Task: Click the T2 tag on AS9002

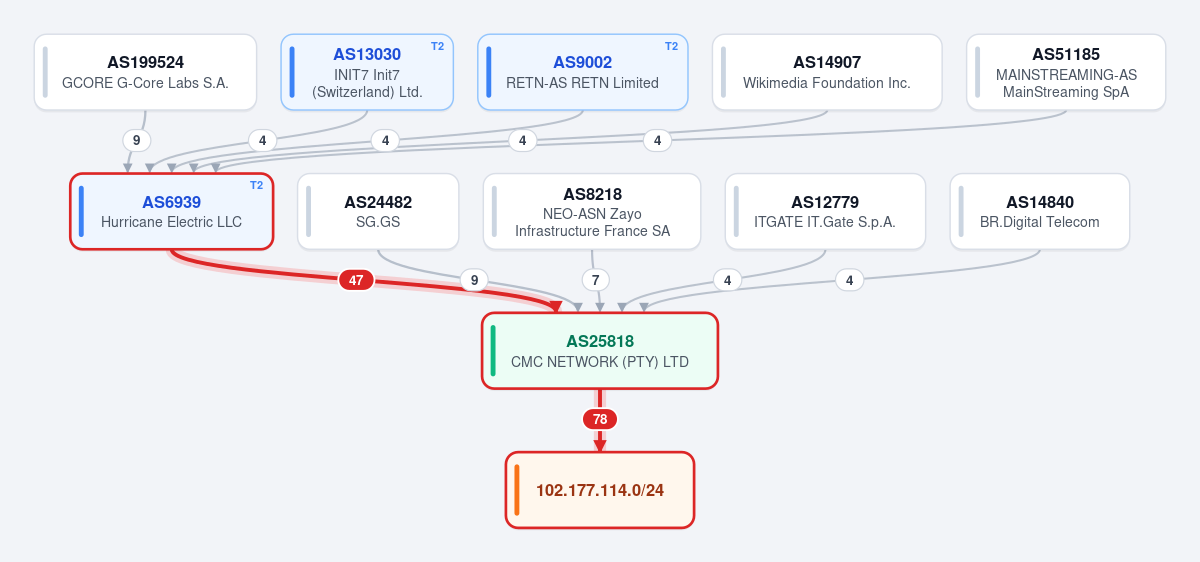Action: 671,46
